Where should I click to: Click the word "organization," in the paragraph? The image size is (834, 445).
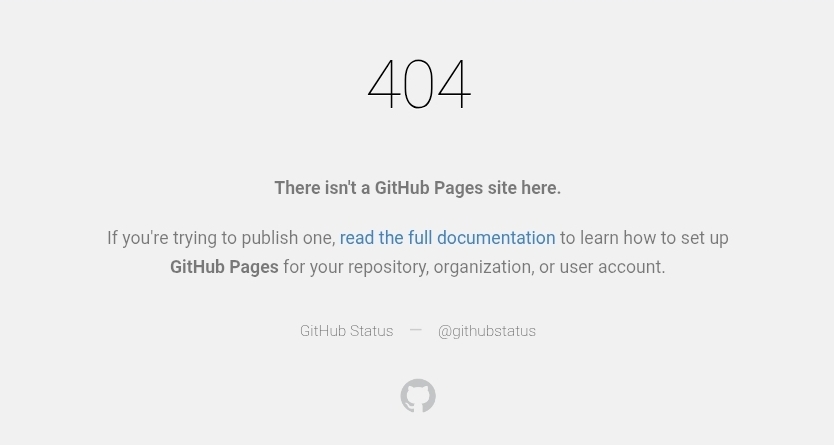click(x=484, y=267)
